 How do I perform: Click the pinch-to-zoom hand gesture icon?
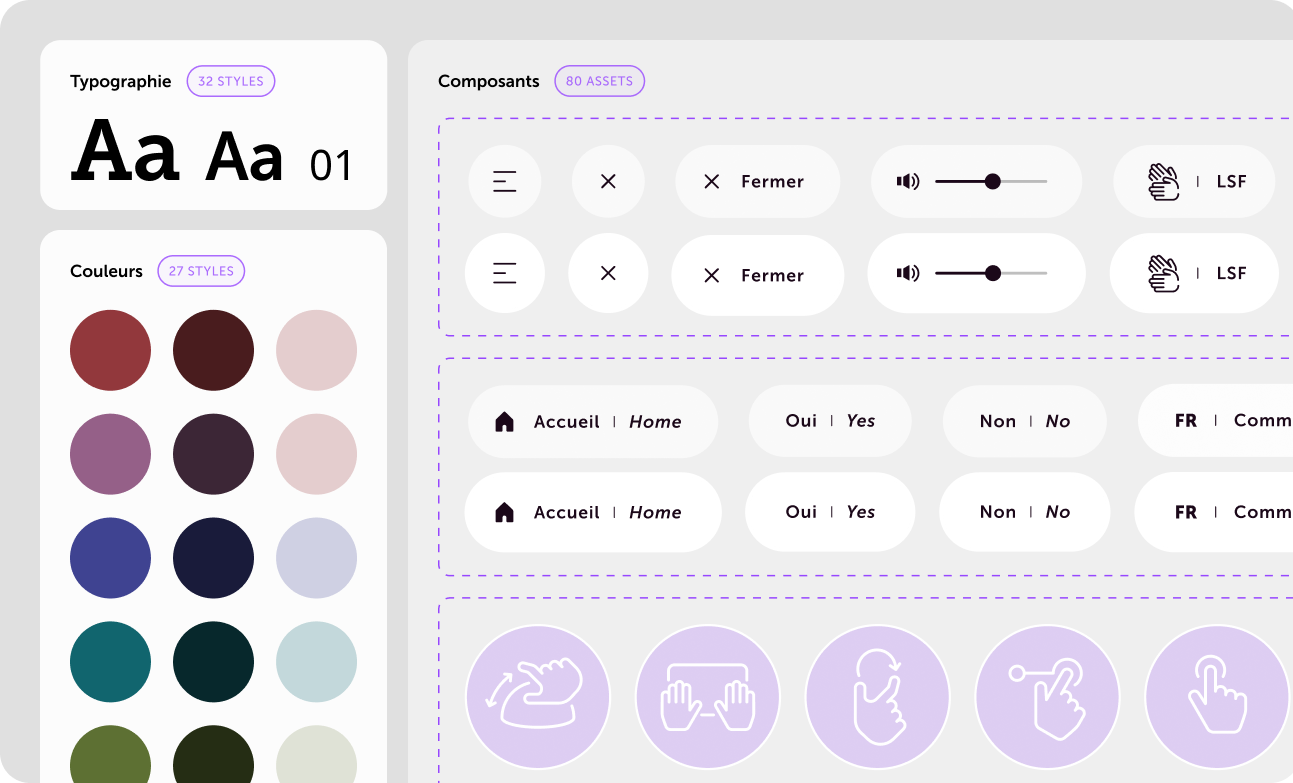(x=538, y=696)
